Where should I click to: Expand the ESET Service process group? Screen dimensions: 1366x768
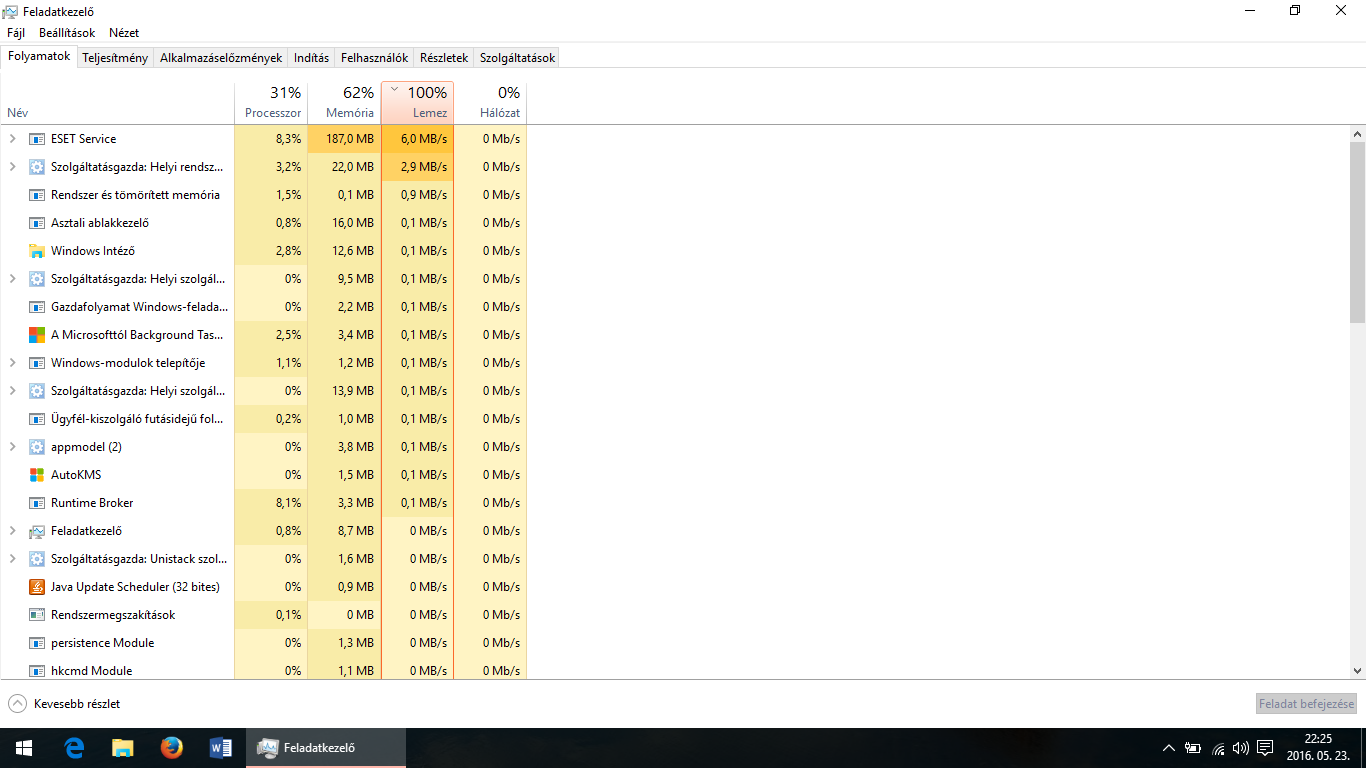tap(12, 139)
